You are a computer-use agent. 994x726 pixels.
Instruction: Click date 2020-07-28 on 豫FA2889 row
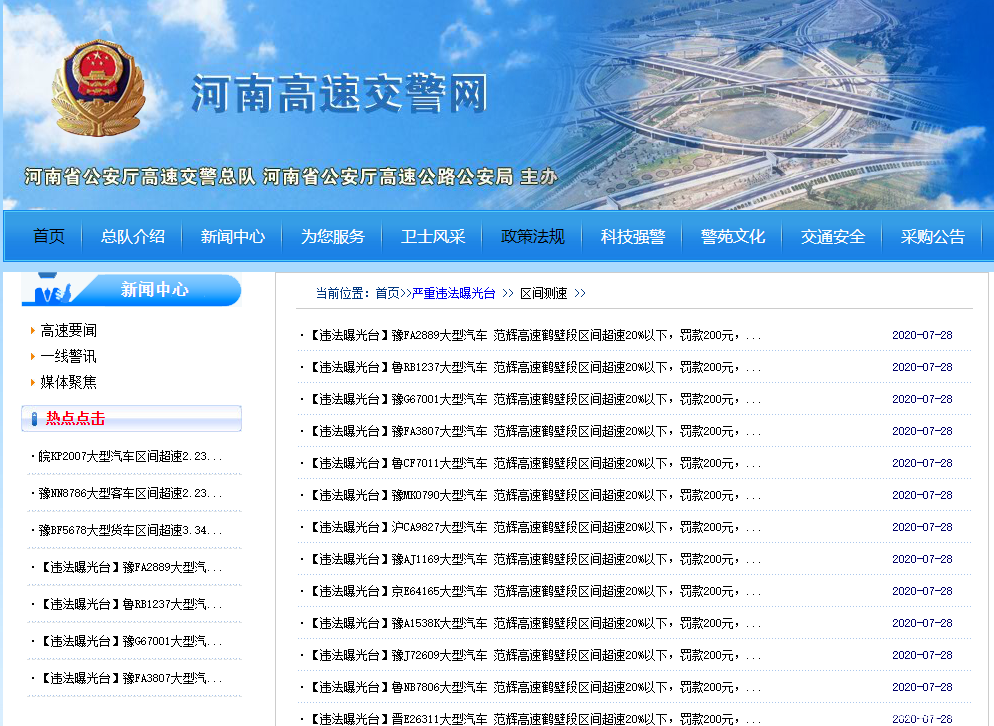(922, 335)
